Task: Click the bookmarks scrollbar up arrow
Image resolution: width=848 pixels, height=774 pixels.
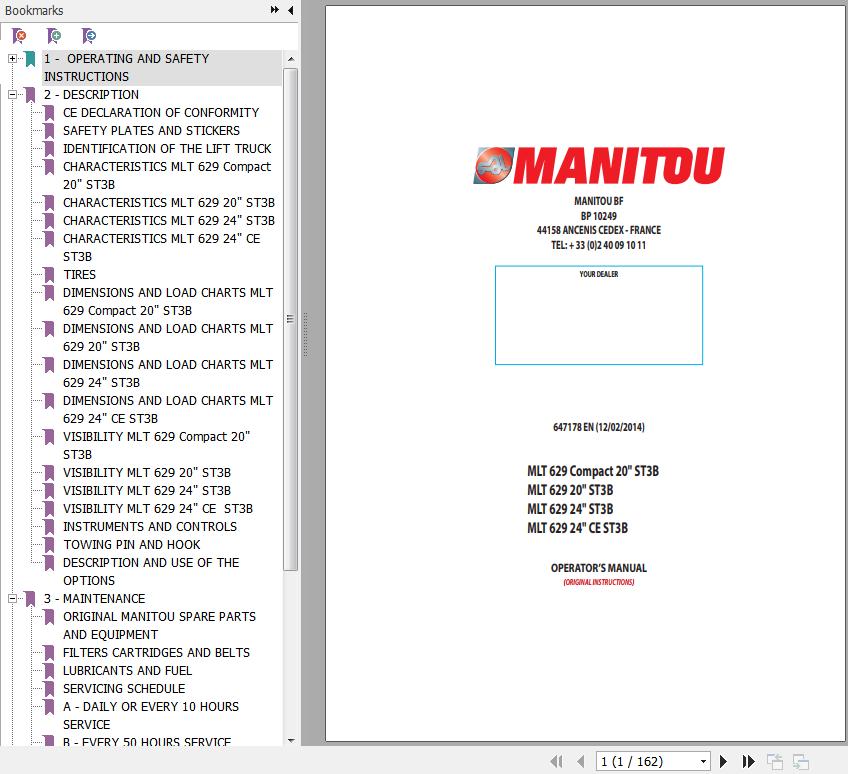Action: [x=291, y=59]
